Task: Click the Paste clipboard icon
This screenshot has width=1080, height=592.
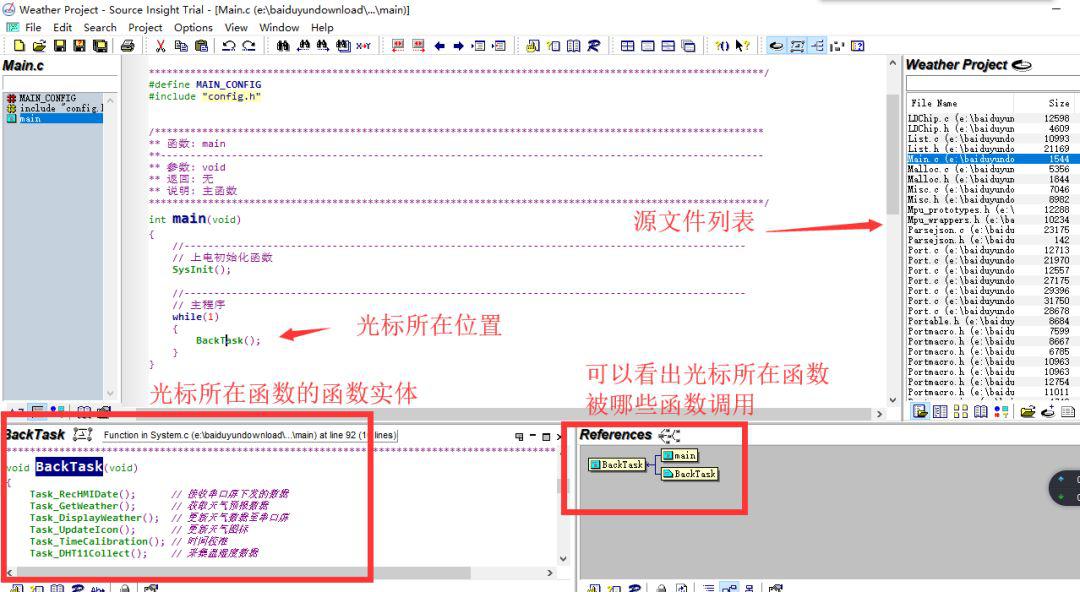Action: click(201, 46)
